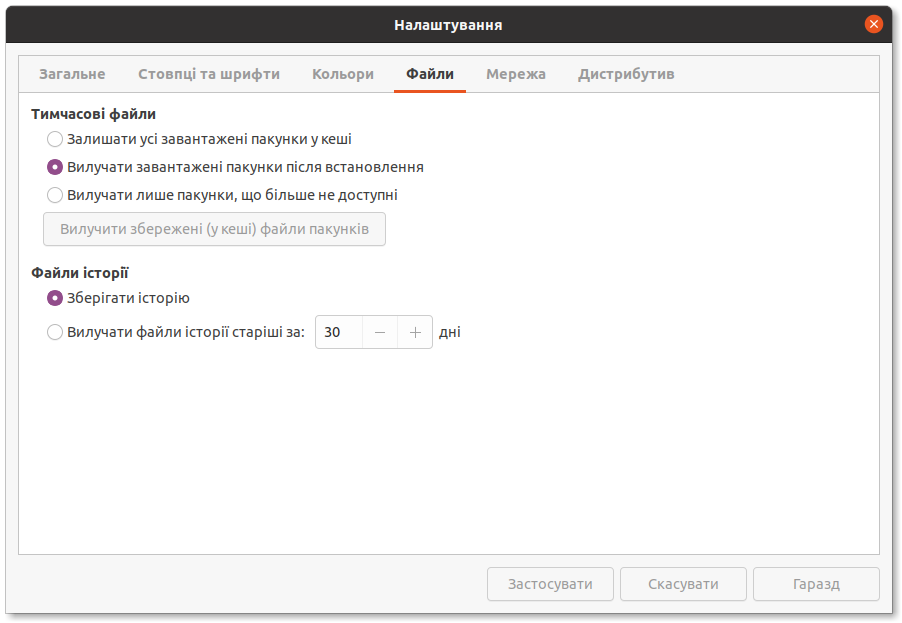Select removing only packages no longer available
This screenshot has height=623, width=902.
tap(55, 195)
